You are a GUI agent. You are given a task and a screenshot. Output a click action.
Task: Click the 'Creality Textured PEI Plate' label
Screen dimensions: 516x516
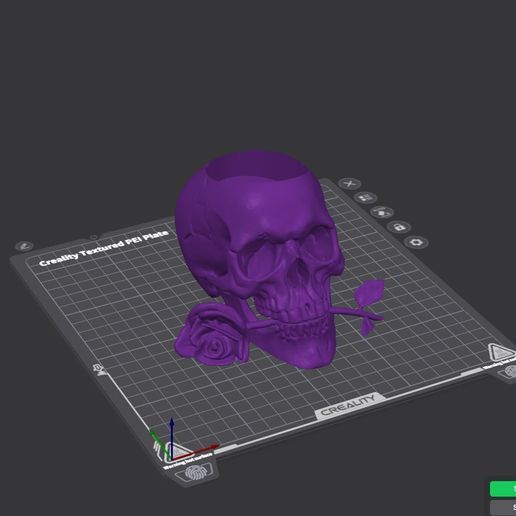[x=104, y=248]
